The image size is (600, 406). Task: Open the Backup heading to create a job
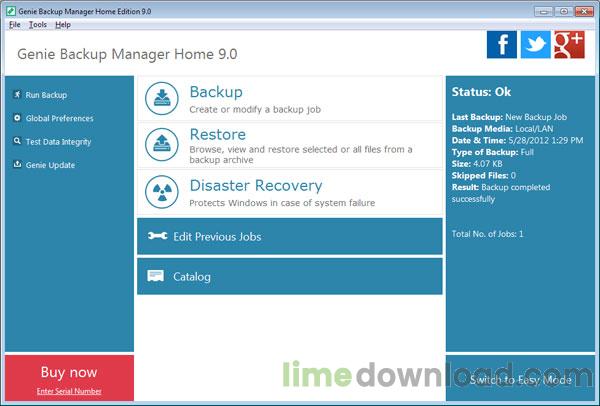tap(216, 92)
